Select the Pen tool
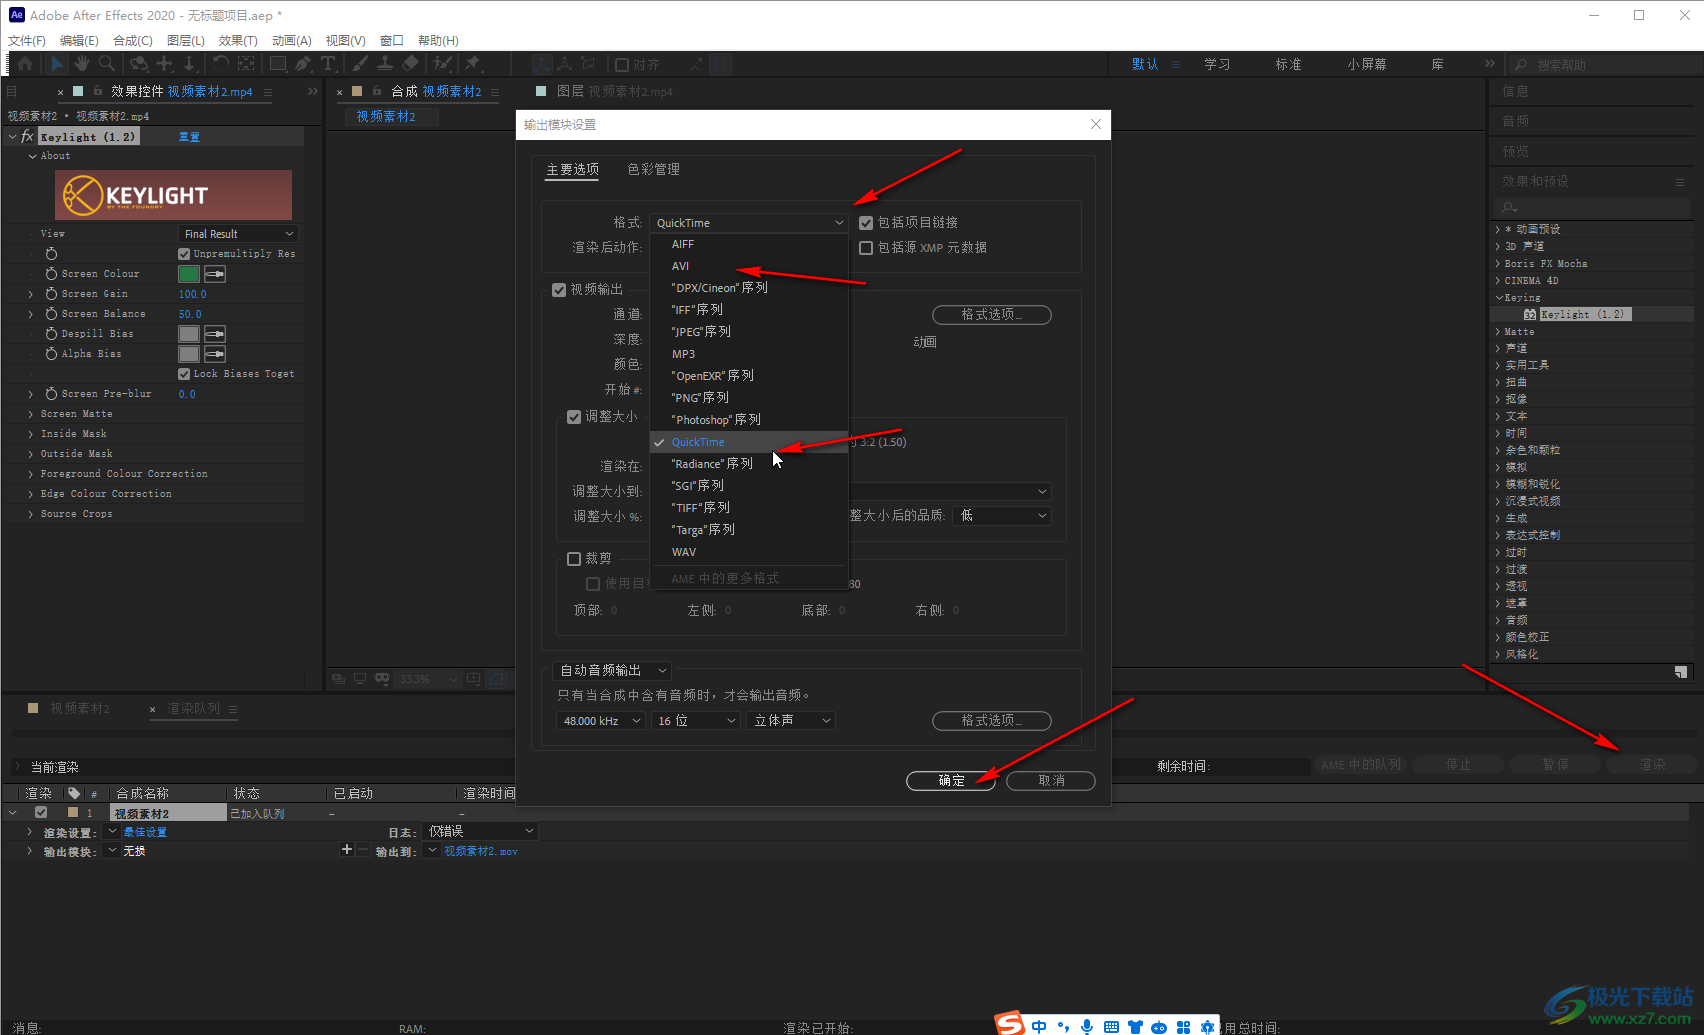 303,64
